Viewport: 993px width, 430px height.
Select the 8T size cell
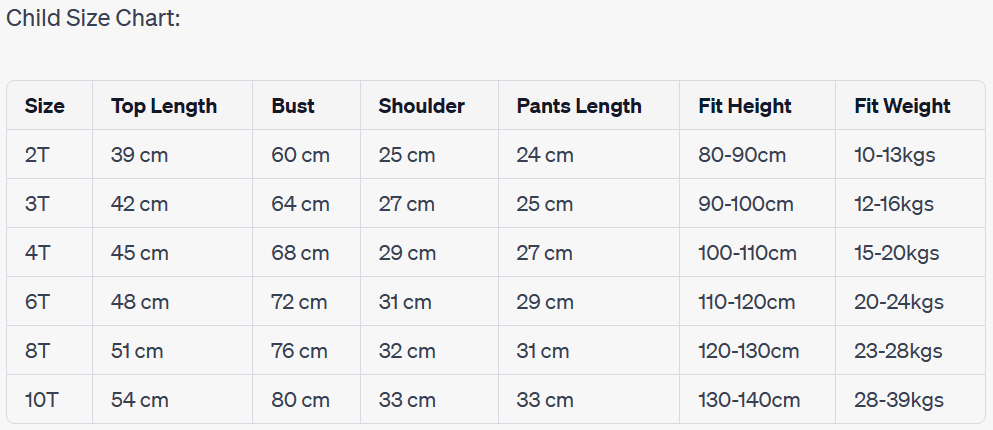pos(37,351)
